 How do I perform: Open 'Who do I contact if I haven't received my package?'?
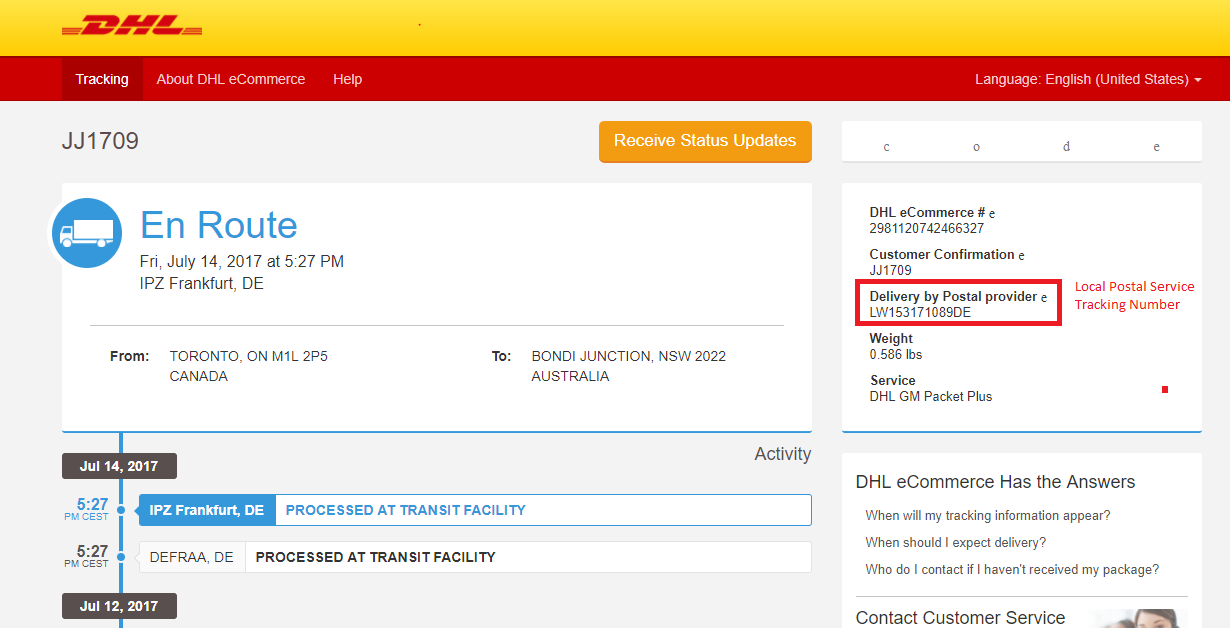coord(1012,569)
